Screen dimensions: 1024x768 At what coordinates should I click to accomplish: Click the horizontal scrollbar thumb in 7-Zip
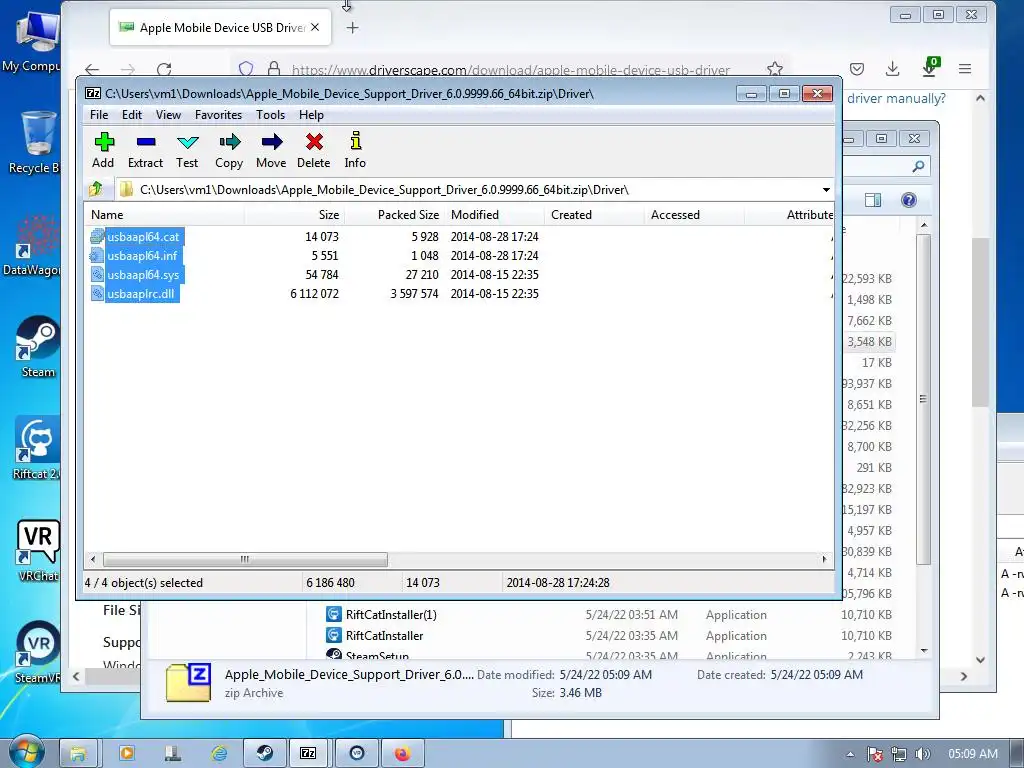(245, 559)
